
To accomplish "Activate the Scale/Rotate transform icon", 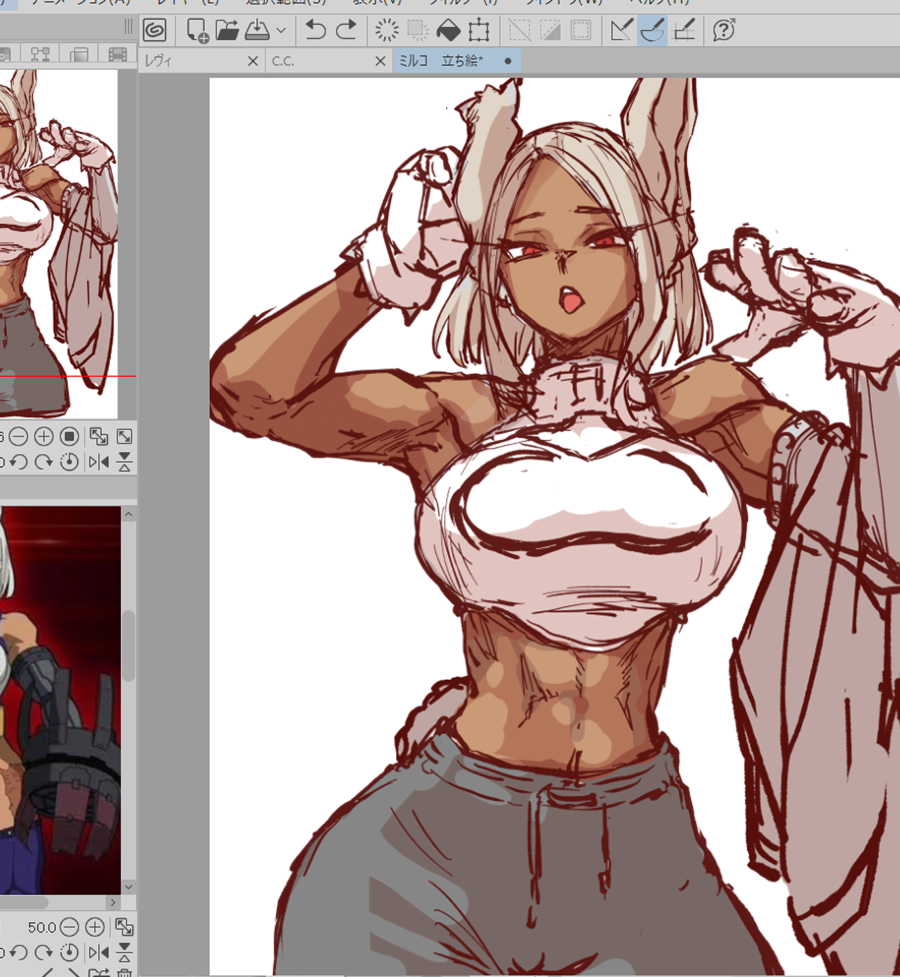I will [x=479, y=30].
